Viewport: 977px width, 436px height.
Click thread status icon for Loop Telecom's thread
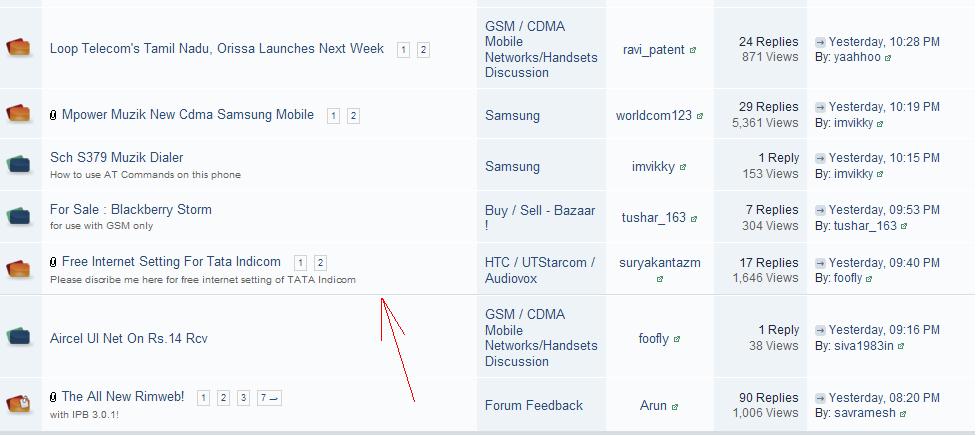(x=18, y=48)
